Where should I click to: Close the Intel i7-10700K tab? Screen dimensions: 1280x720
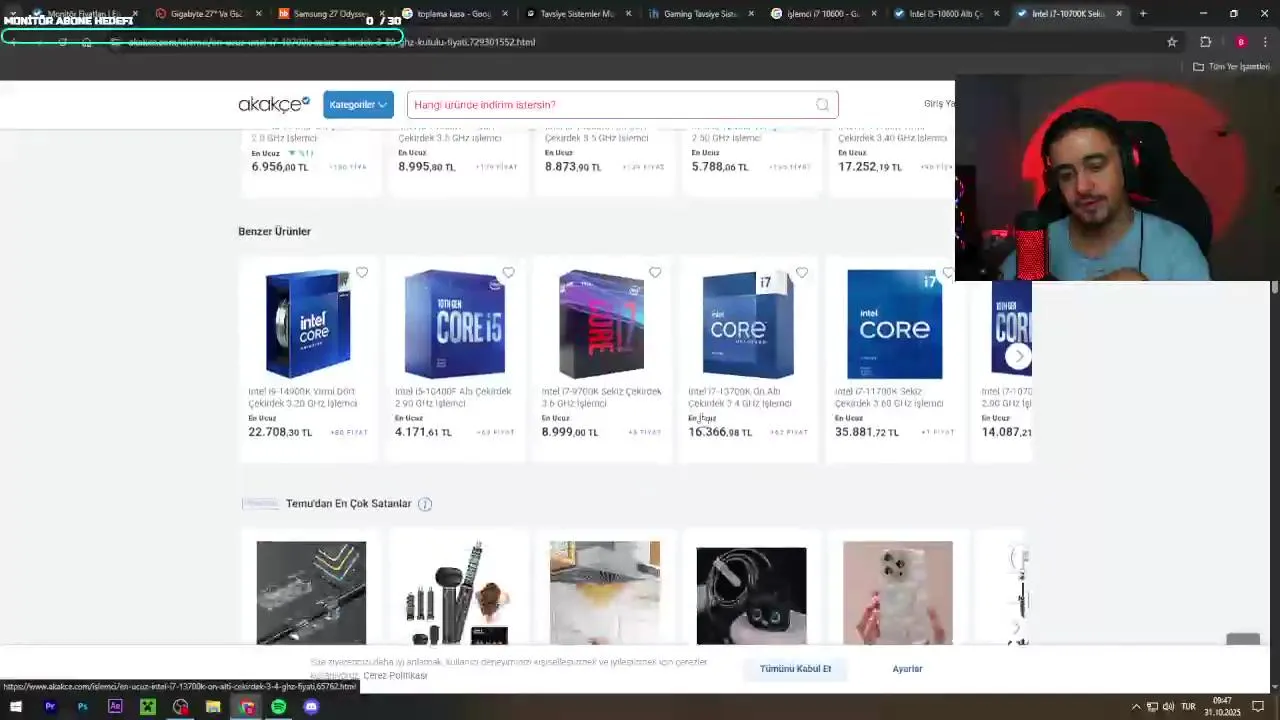1119,14
